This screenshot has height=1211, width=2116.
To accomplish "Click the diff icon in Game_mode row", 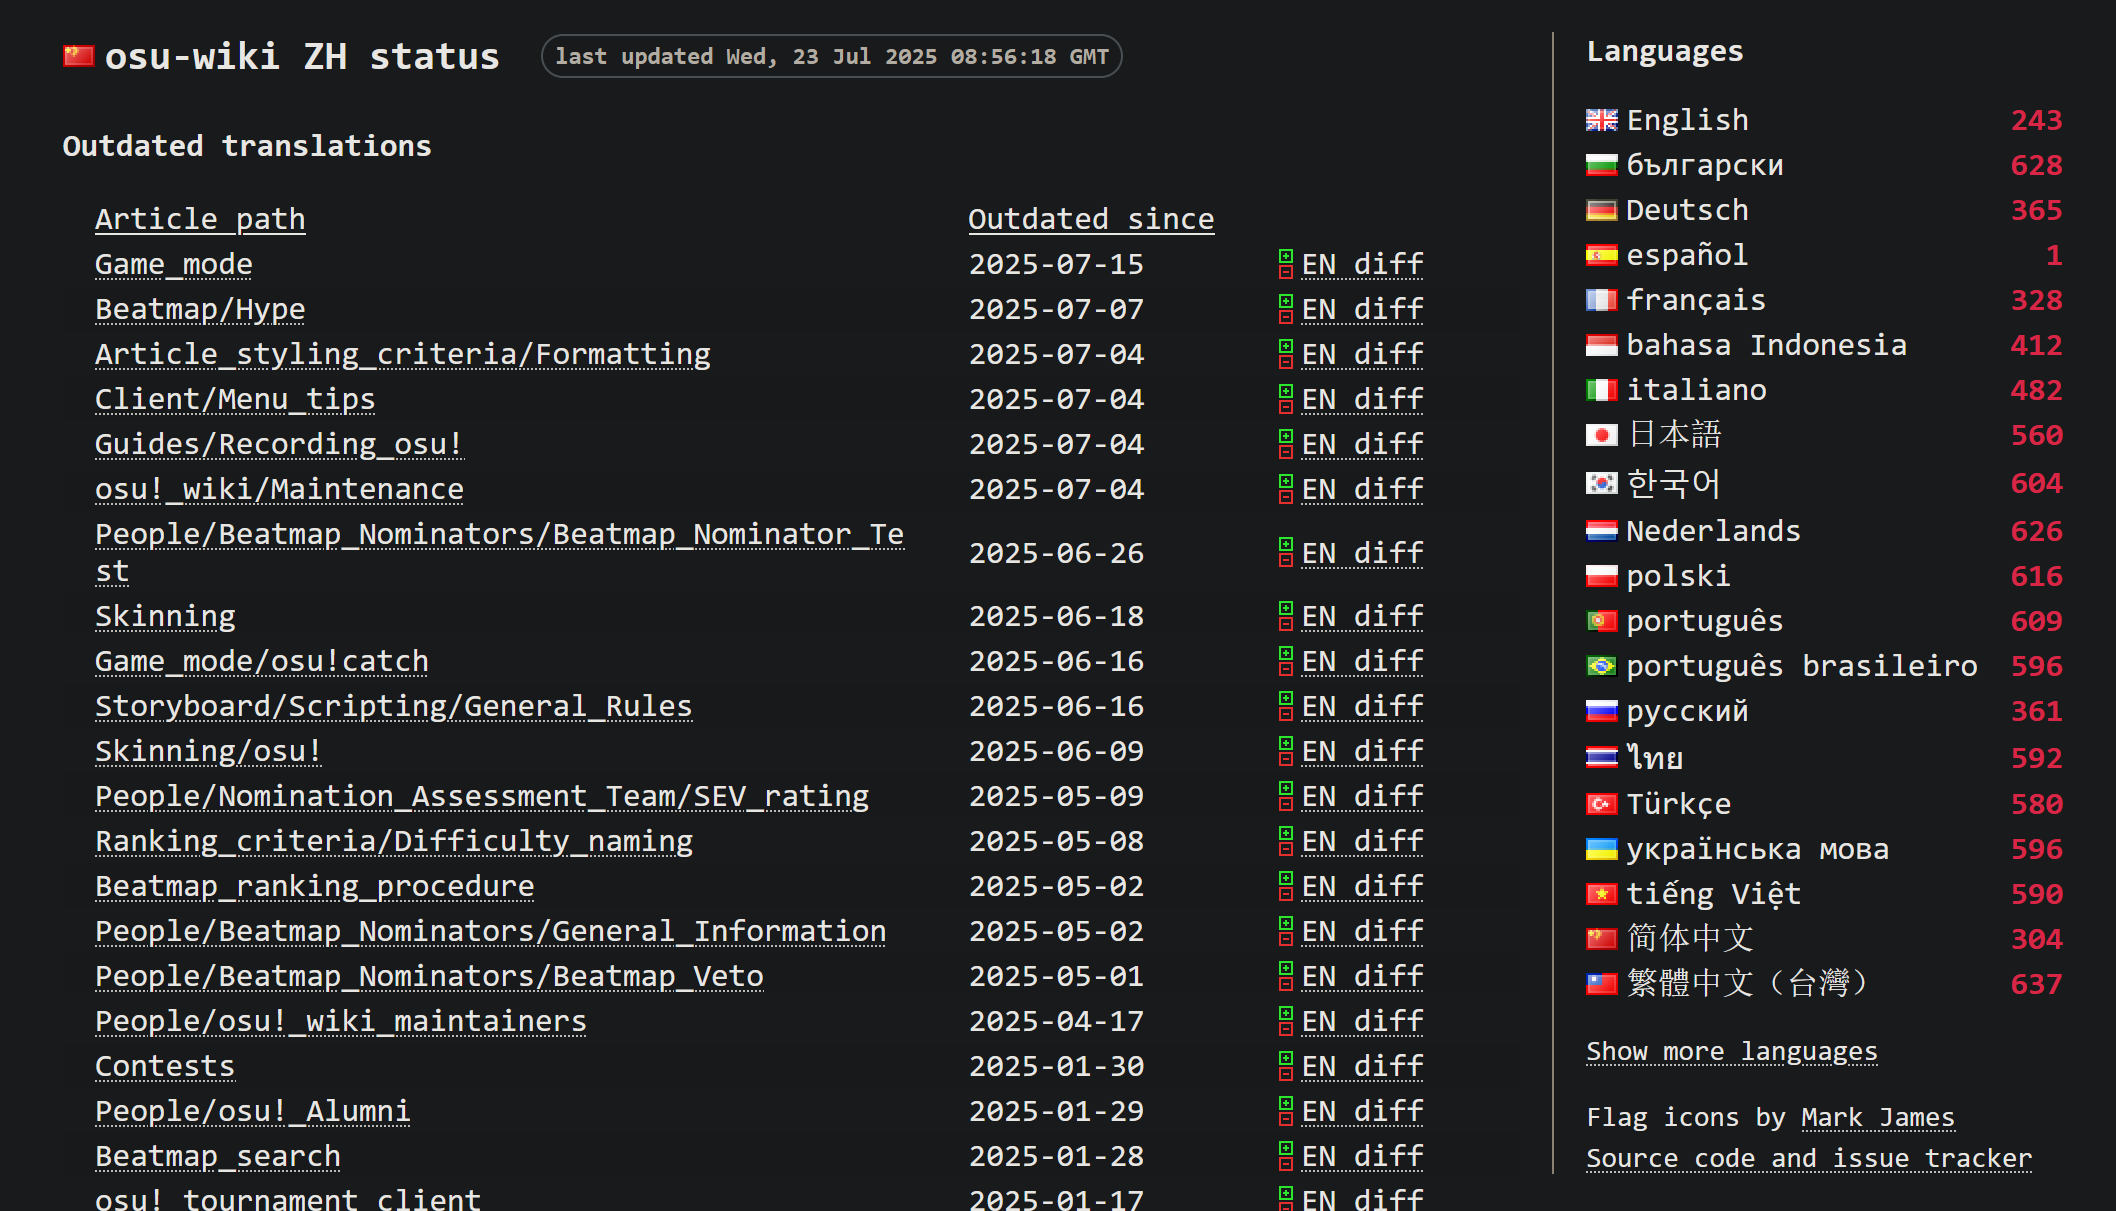I will click(1286, 264).
